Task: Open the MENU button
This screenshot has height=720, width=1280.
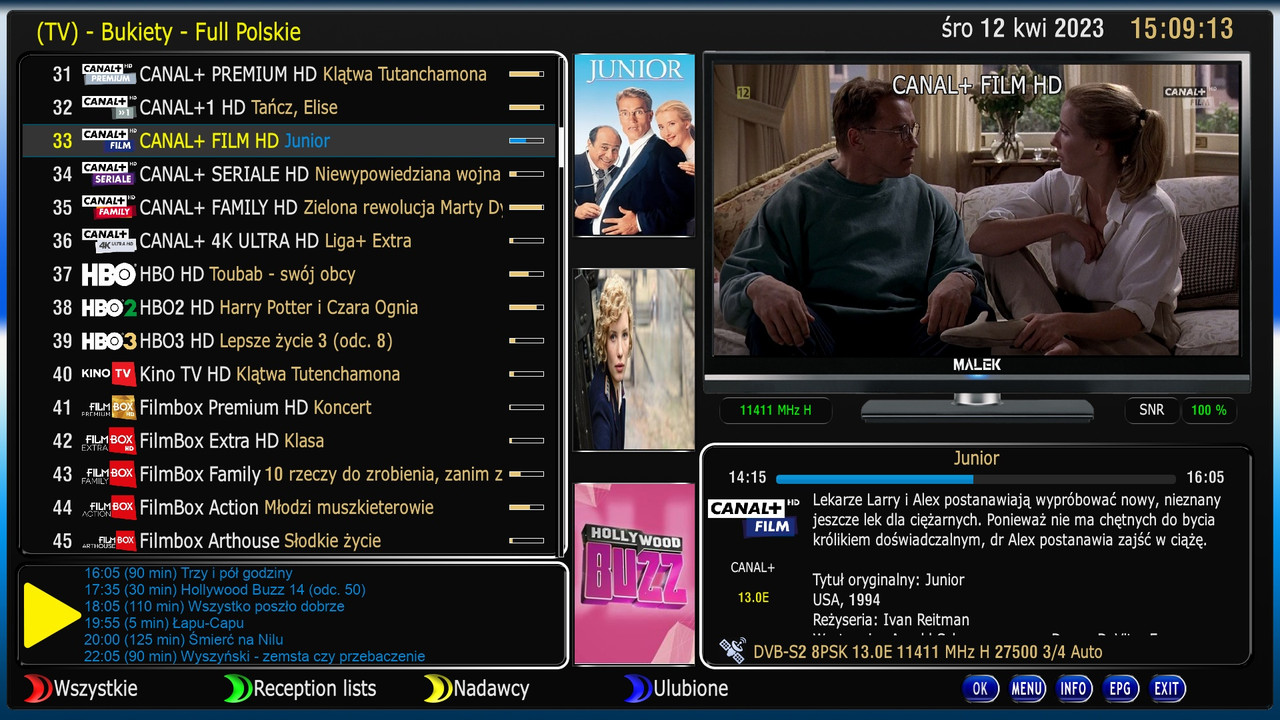Action: [x=1027, y=688]
